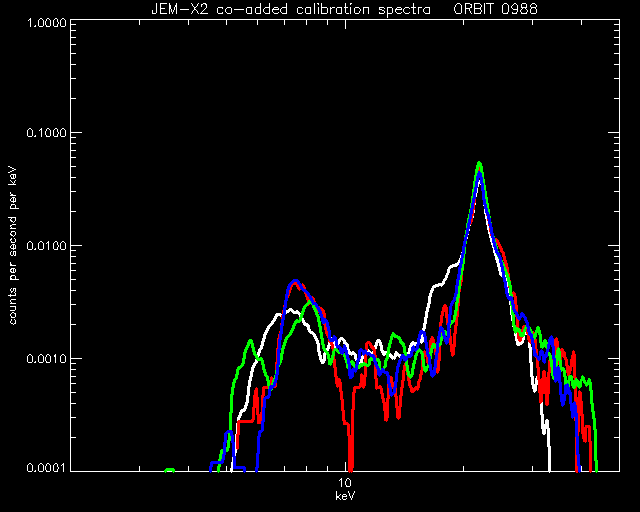Viewport: 640px width, 512px height.
Task: Click the ORBIT 0988 label in title
Action: point(496,9)
